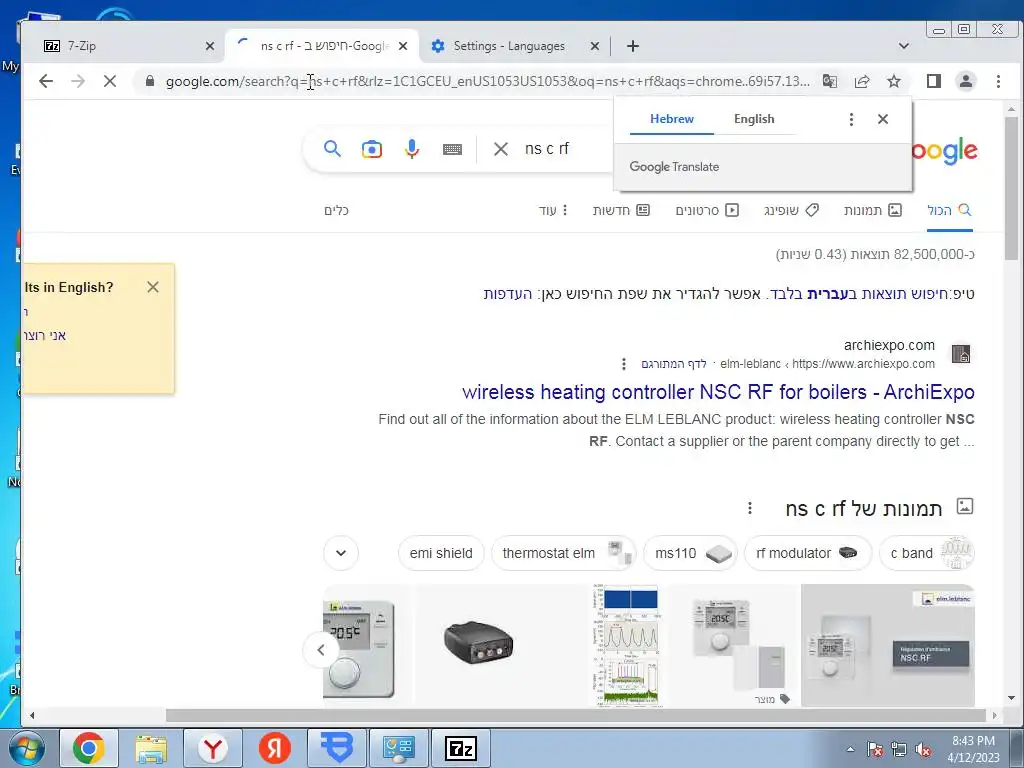The width and height of the screenshot is (1024, 768).
Task: Open image section three-dot options
Action: pos(750,507)
